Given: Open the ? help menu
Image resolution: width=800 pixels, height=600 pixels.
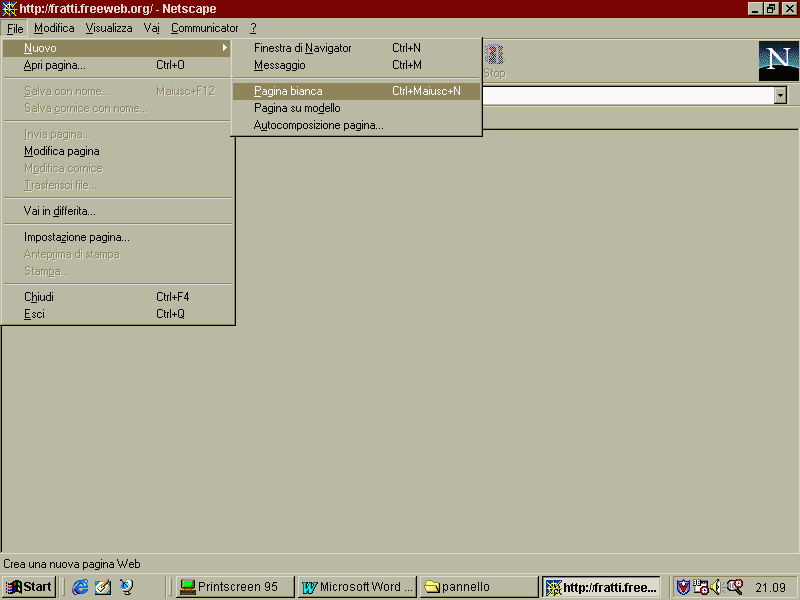Looking at the screenshot, I should pyautogui.click(x=253, y=28).
